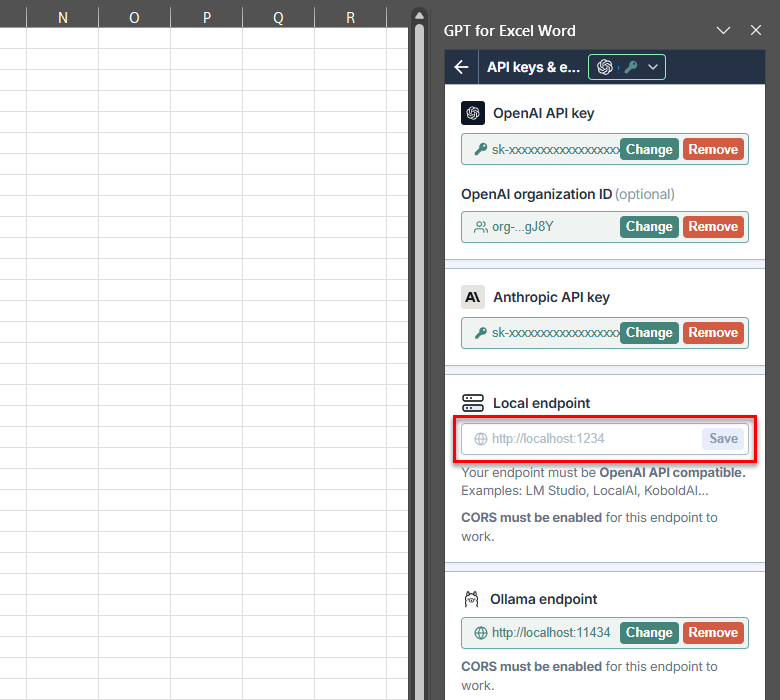Change the OpenAI API key
Viewport: 780px width, 700px height.
click(x=649, y=149)
